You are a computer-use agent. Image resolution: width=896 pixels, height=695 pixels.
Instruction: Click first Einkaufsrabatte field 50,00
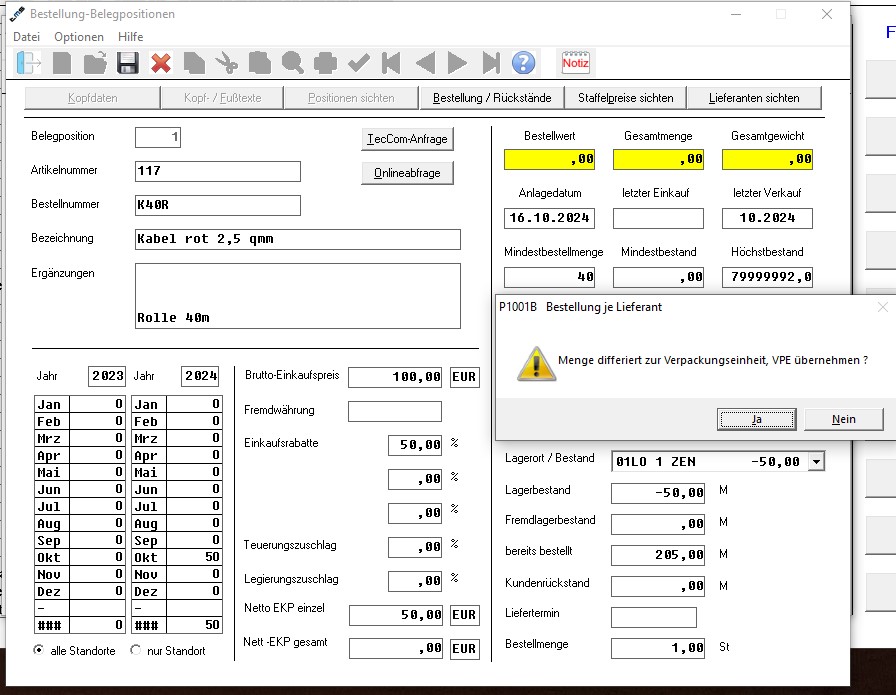click(415, 445)
